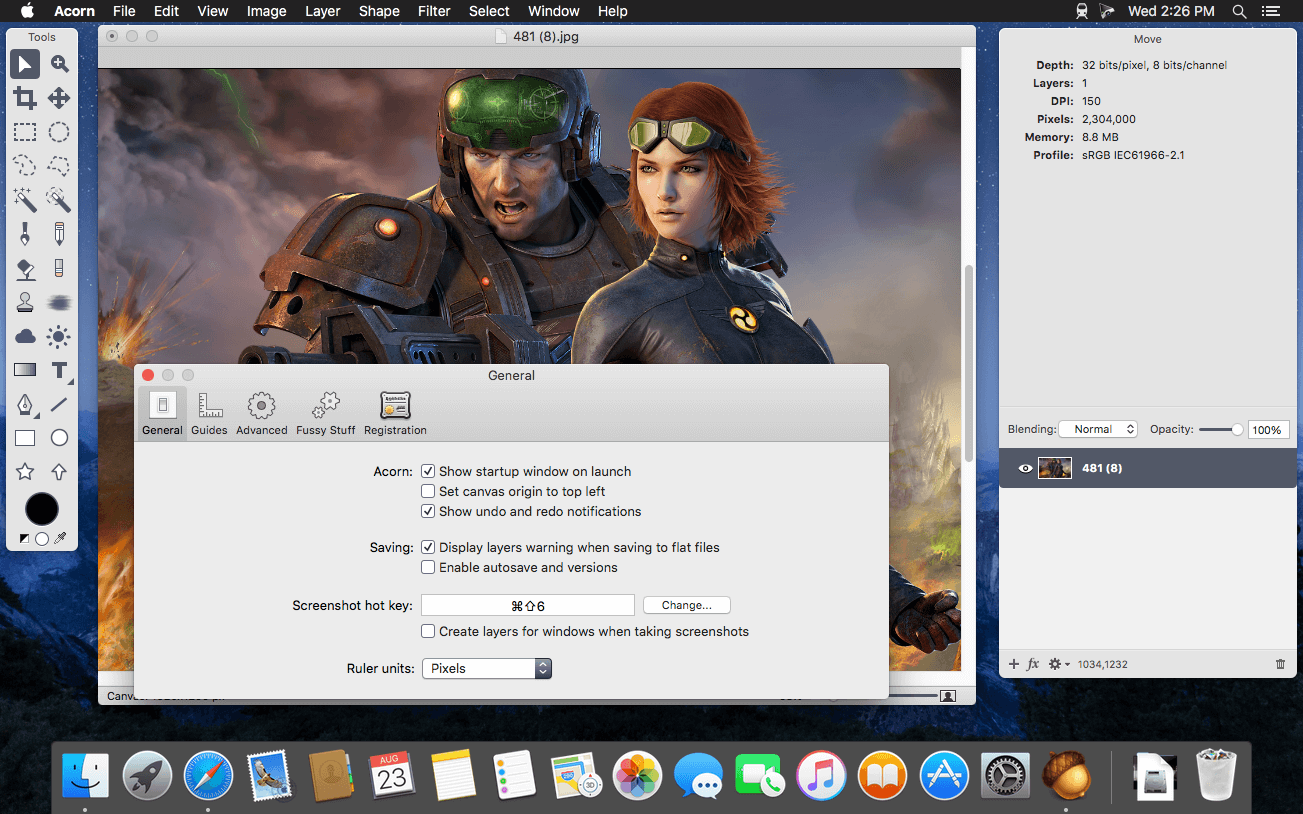This screenshot has width=1303, height=814.
Task: Select the Magic Wand tool
Action: click(x=25, y=199)
